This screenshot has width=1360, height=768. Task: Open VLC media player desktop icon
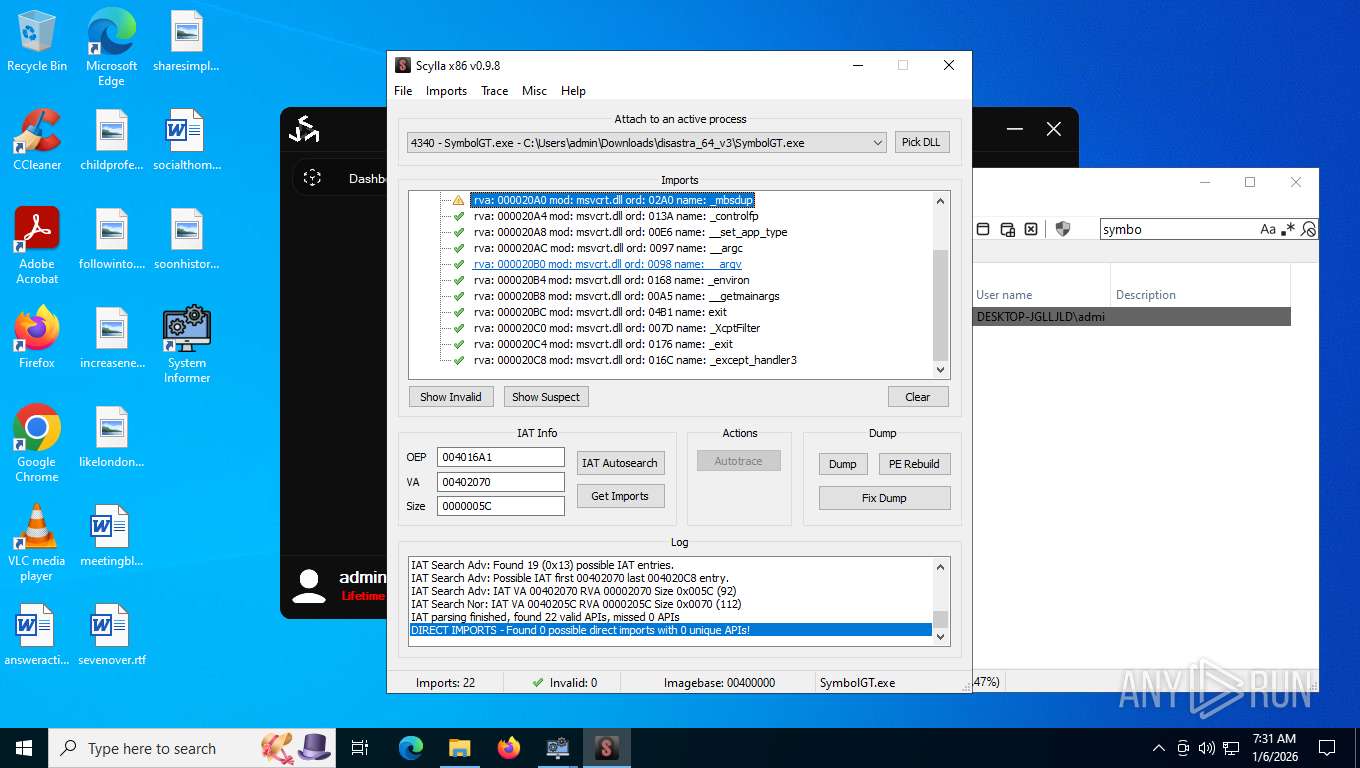[37, 543]
